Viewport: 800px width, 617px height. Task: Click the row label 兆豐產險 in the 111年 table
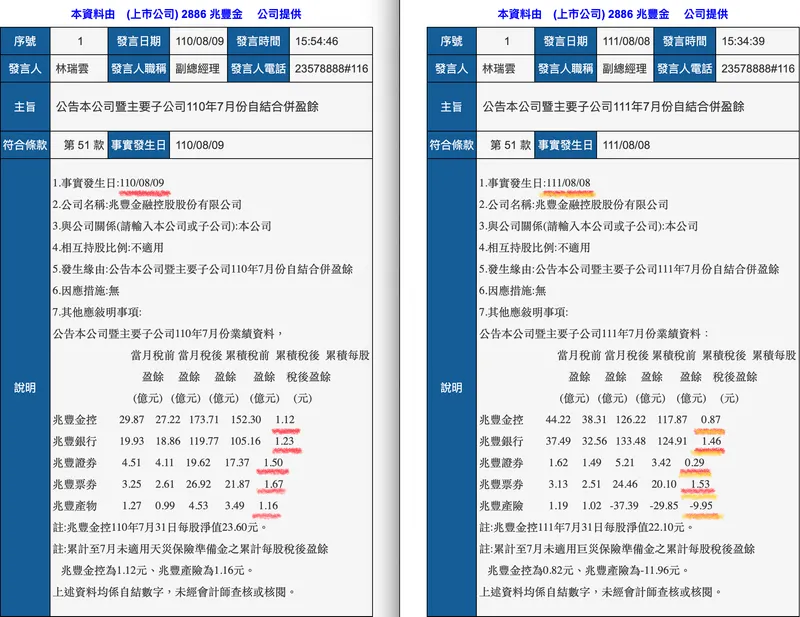501,506
